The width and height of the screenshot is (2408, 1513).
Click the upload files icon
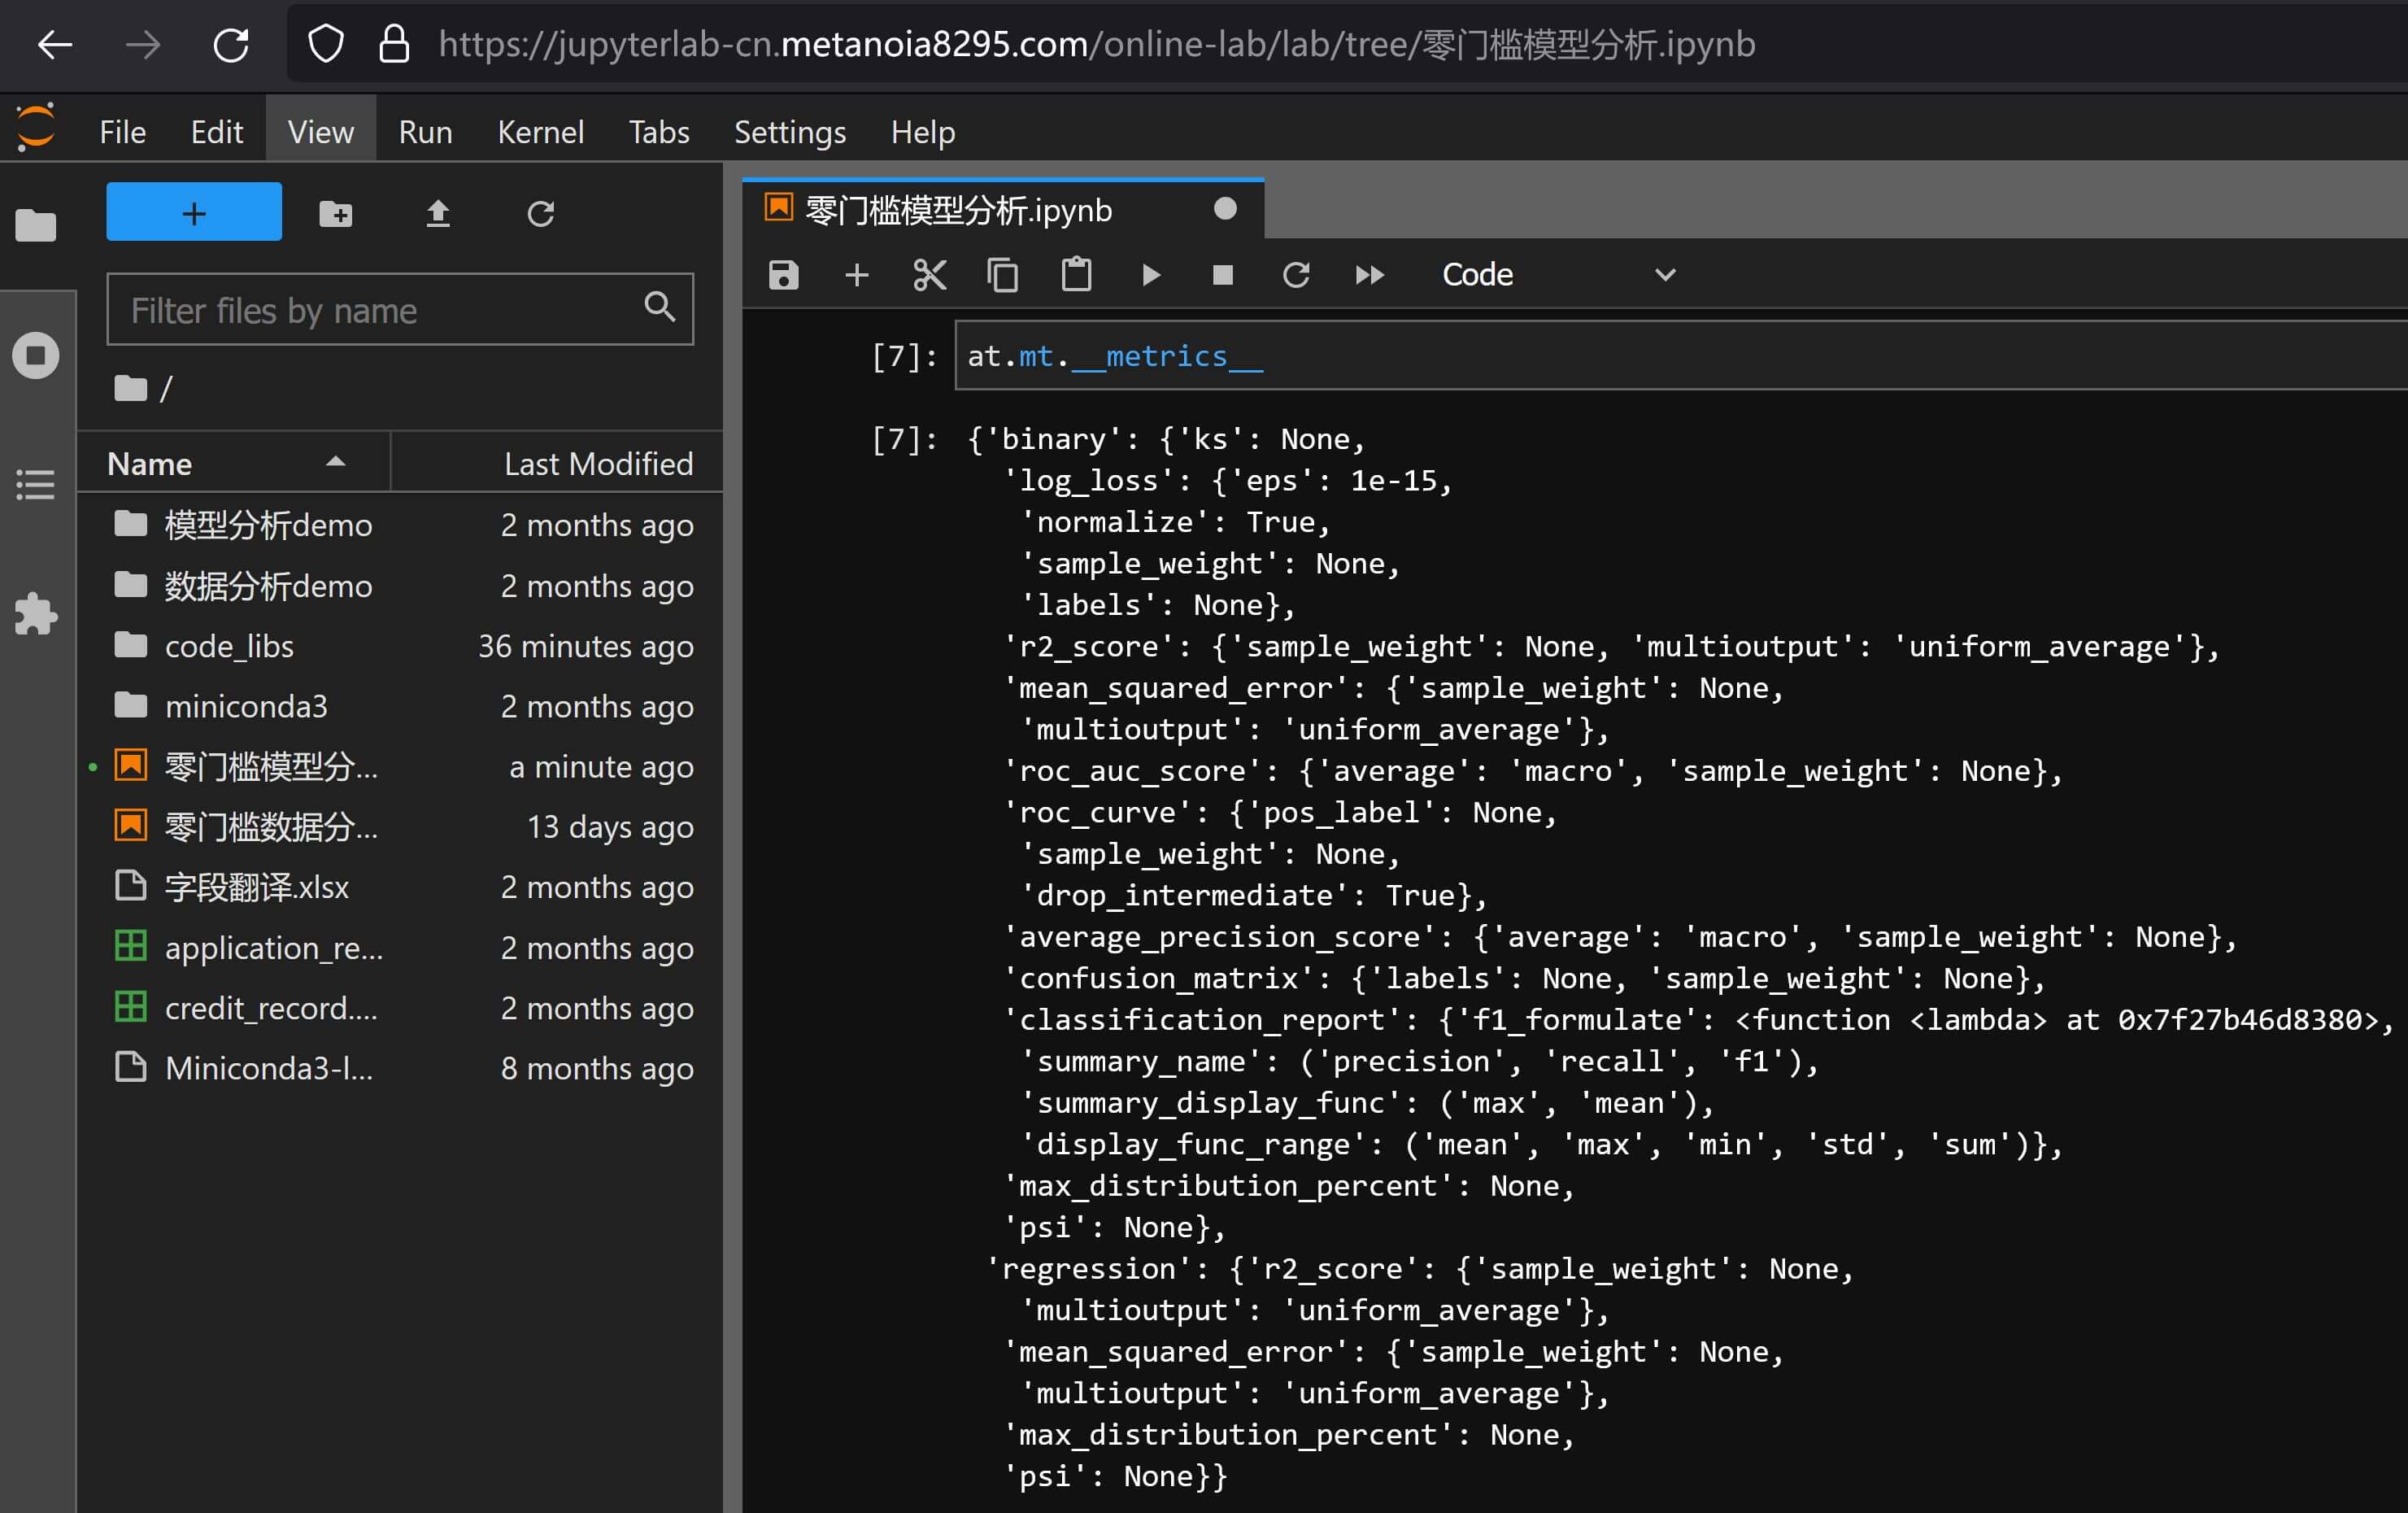click(x=438, y=213)
